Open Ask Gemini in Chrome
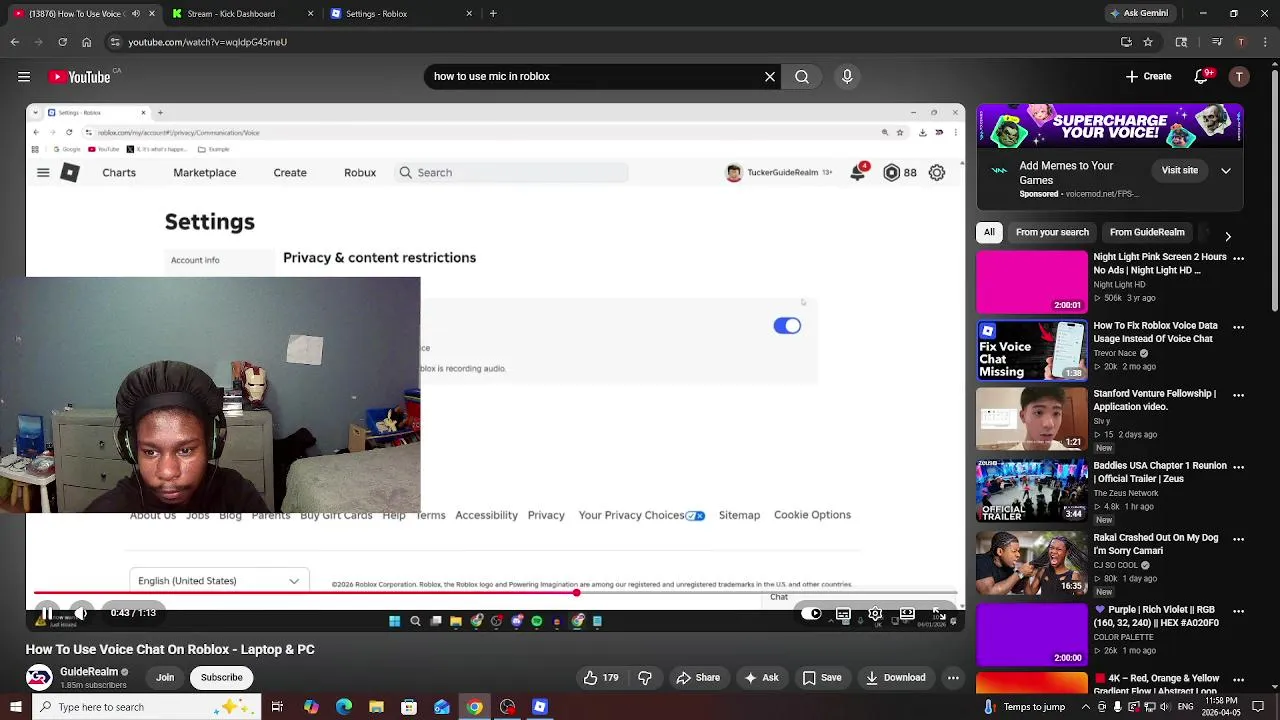This screenshot has width=1280, height=720. 1139,14
